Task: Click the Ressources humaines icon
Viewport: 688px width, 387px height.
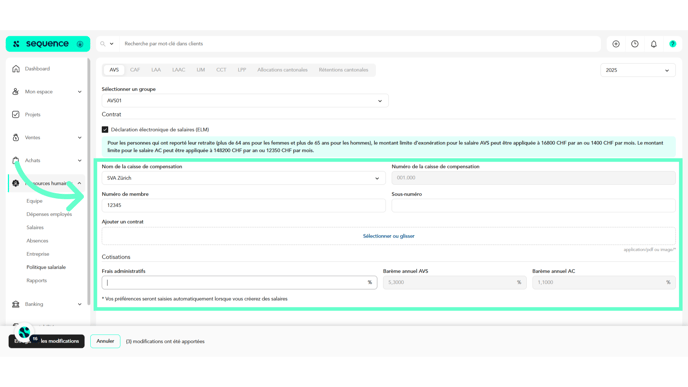Action: 16,183
